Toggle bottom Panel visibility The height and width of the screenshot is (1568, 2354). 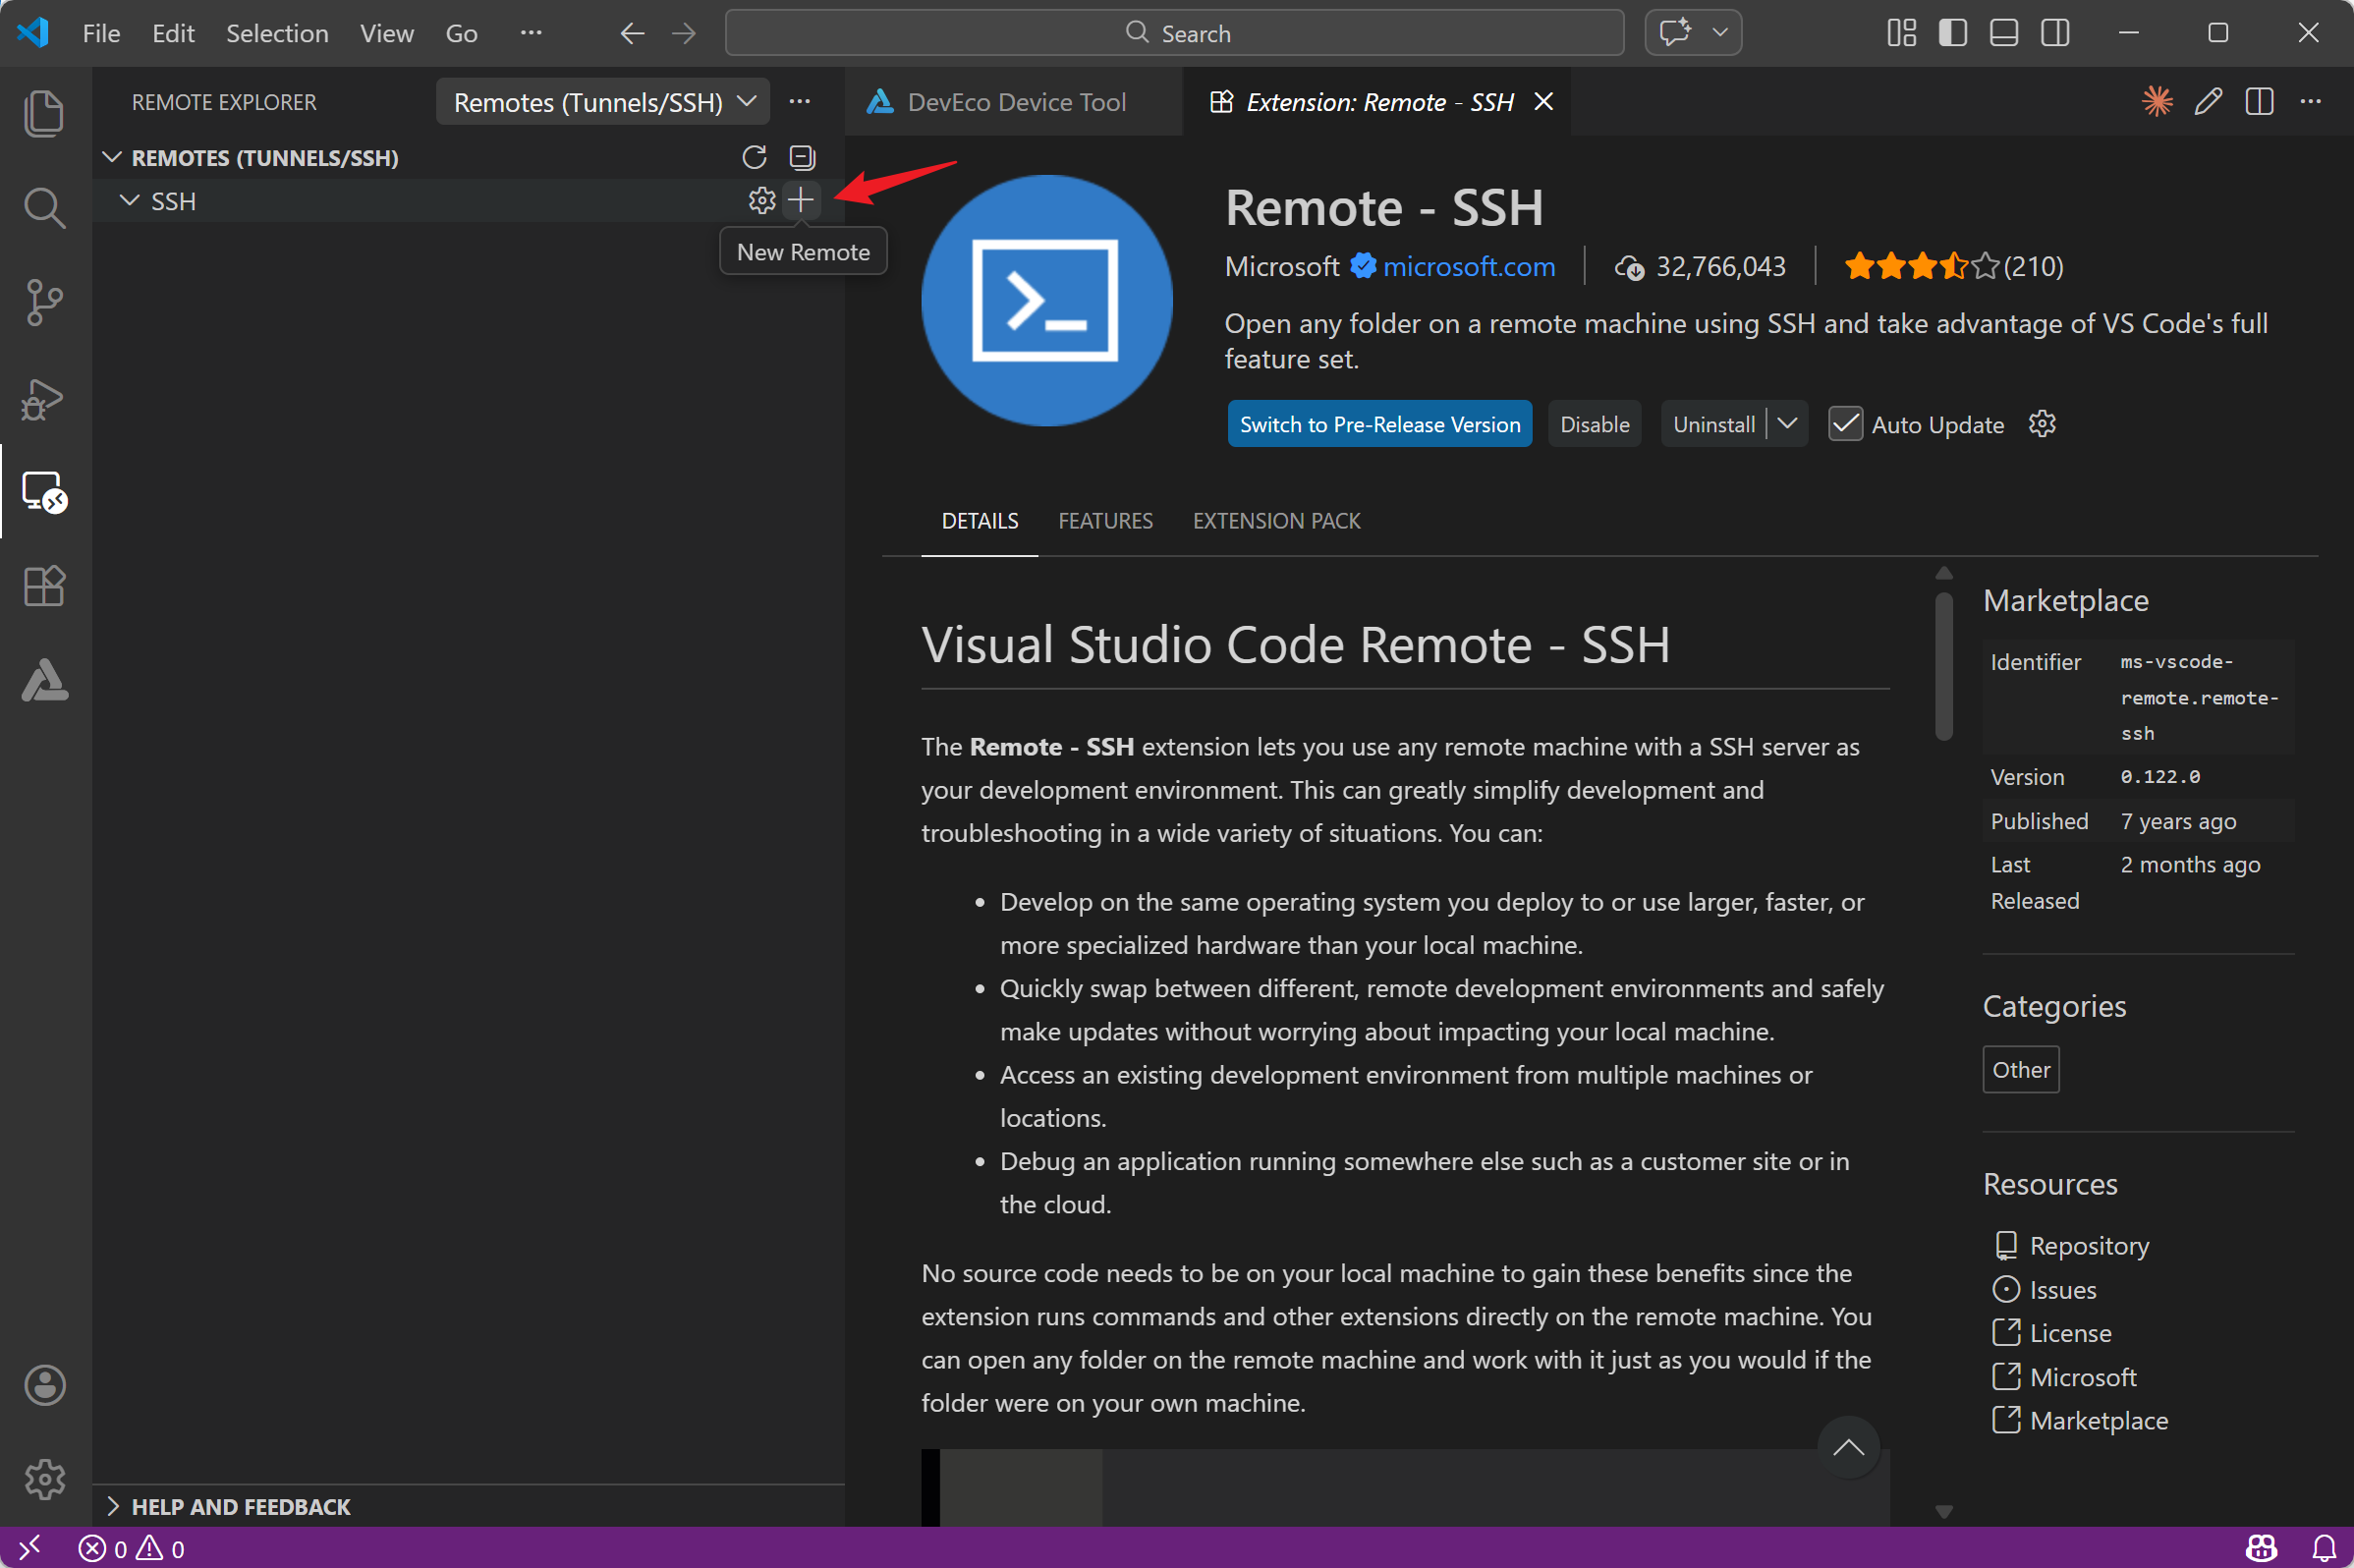click(2004, 33)
